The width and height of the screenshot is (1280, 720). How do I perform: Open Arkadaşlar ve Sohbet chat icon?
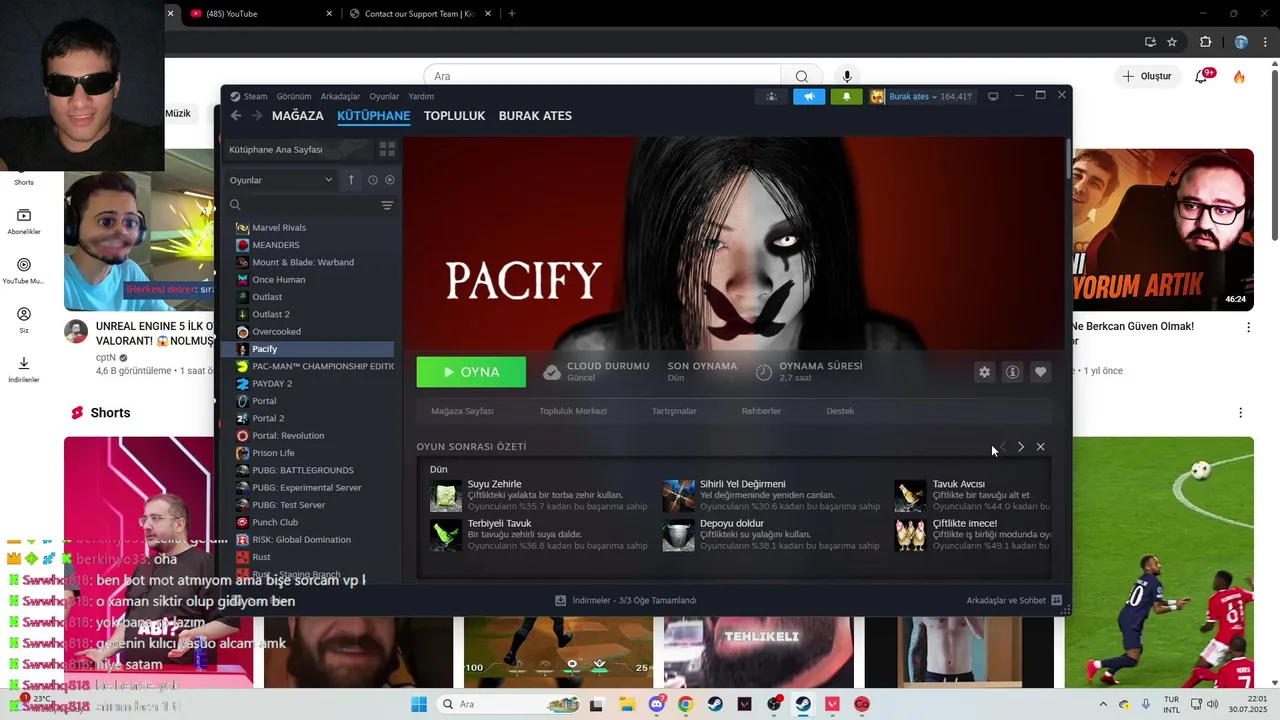pyautogui.click(x=1057, y=600)
